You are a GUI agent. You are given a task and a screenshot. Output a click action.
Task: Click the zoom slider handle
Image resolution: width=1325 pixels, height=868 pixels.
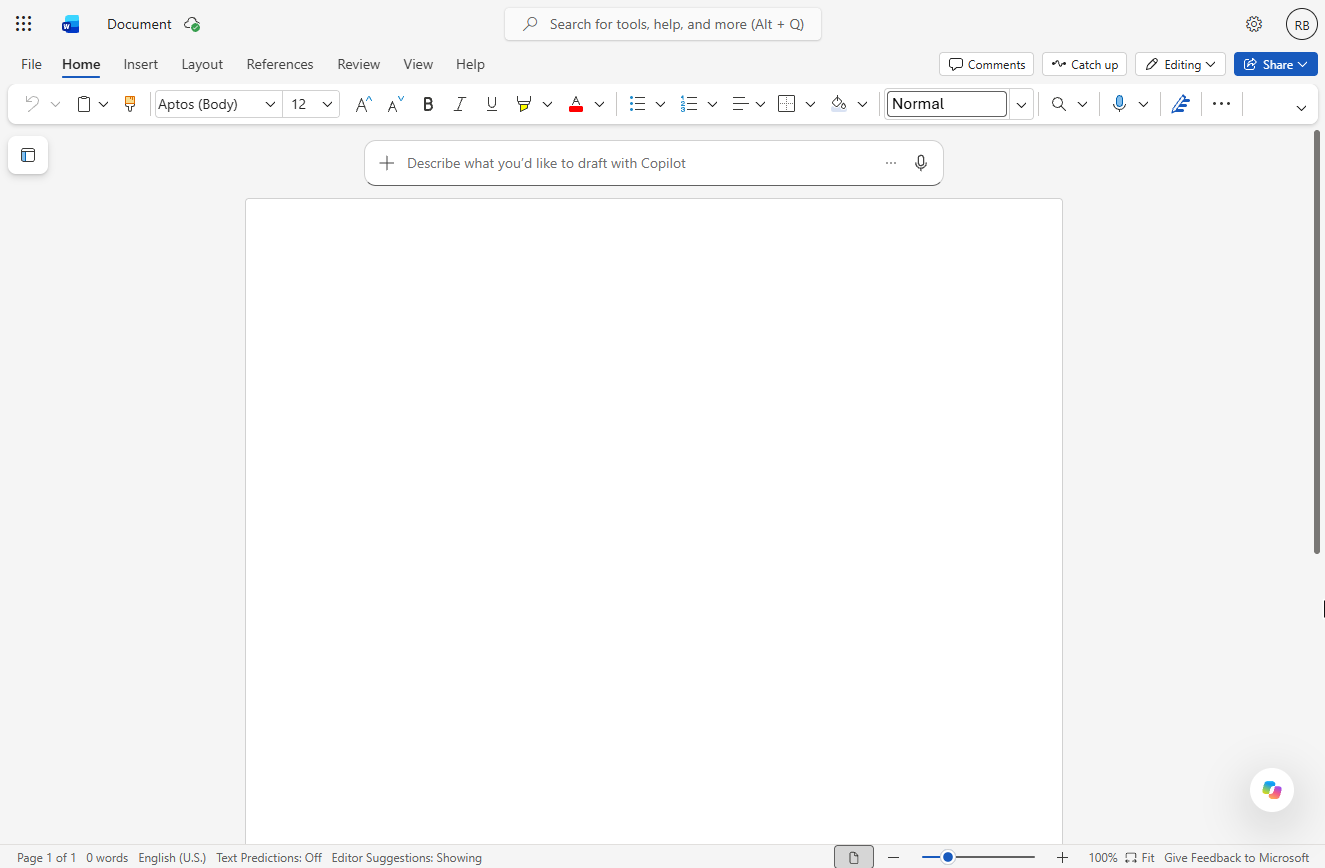point(948,857)
